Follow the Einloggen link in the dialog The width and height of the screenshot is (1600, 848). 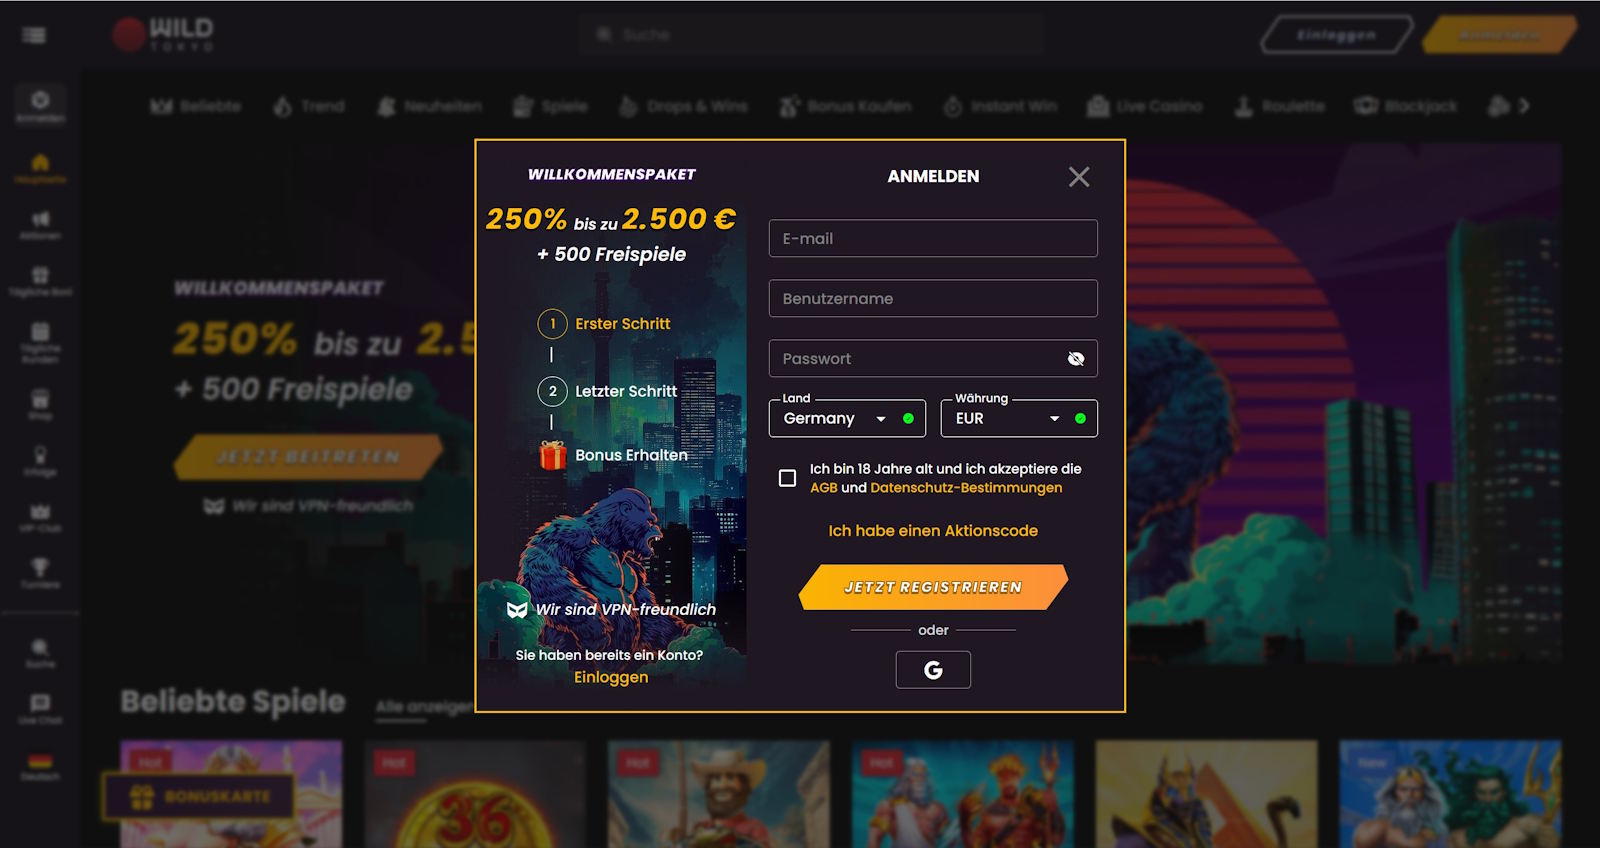611,677
